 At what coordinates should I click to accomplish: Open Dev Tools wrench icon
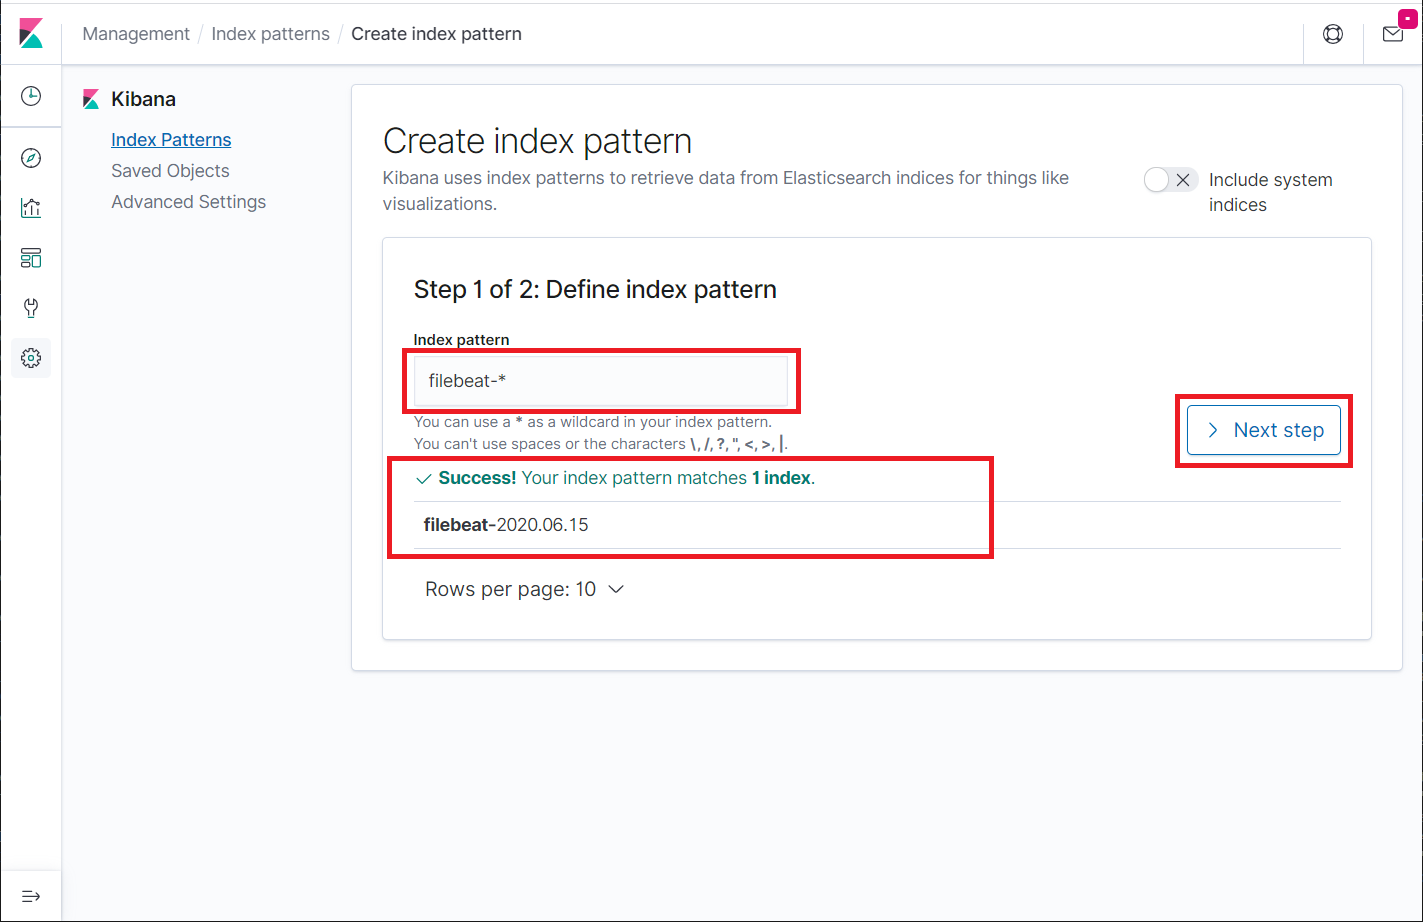coord(31,308)
